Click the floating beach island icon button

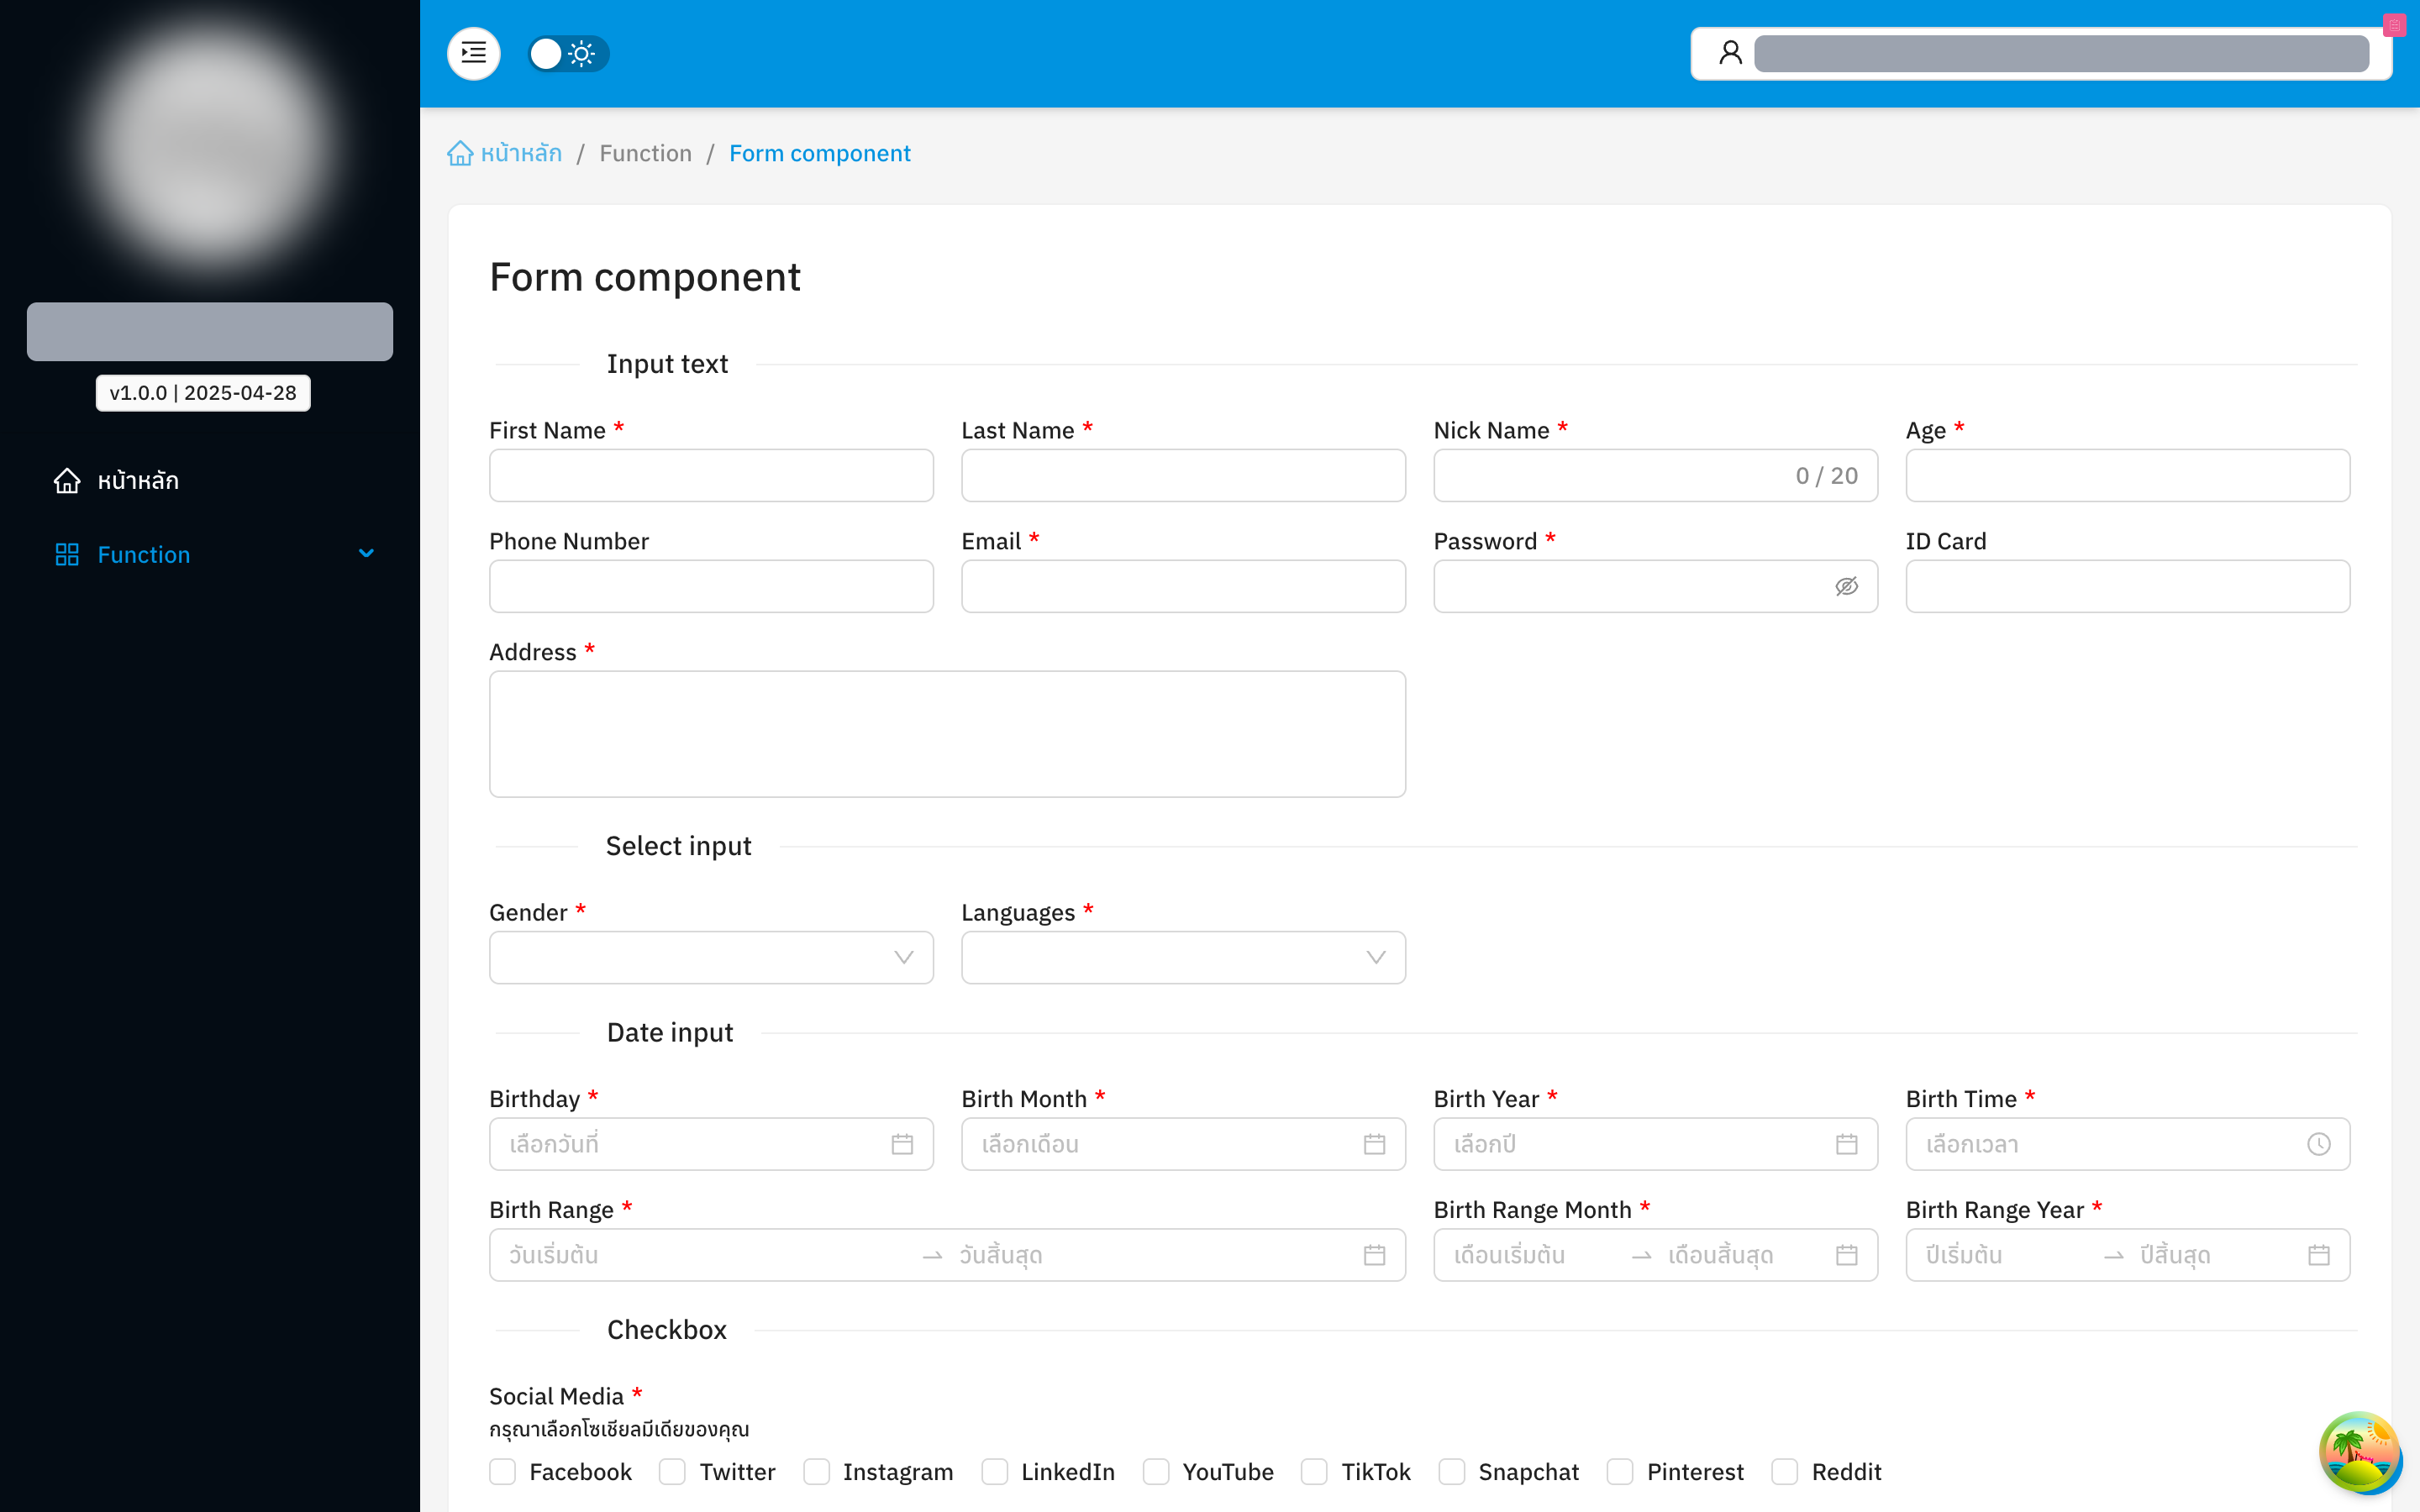[x=2360, y=1452]
